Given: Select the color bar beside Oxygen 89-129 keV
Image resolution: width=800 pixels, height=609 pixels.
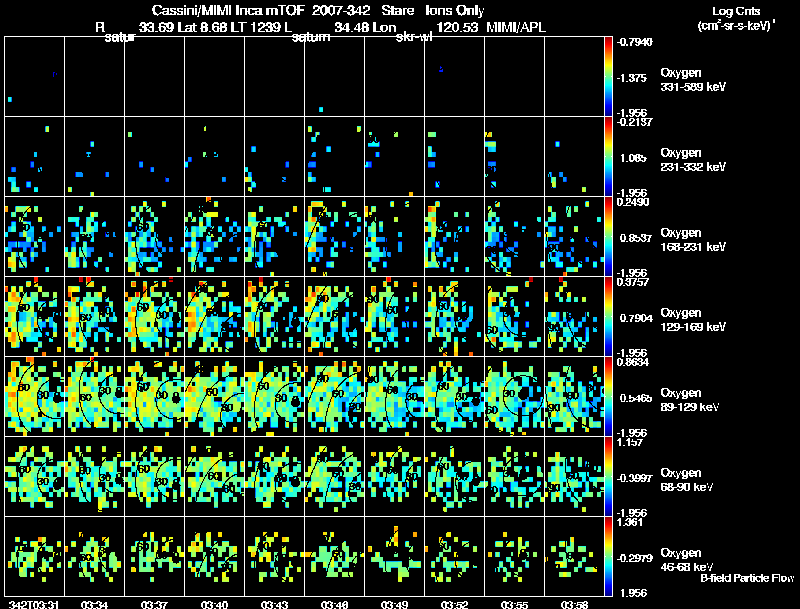Looking at the screenshot, I should click(608, 397).
